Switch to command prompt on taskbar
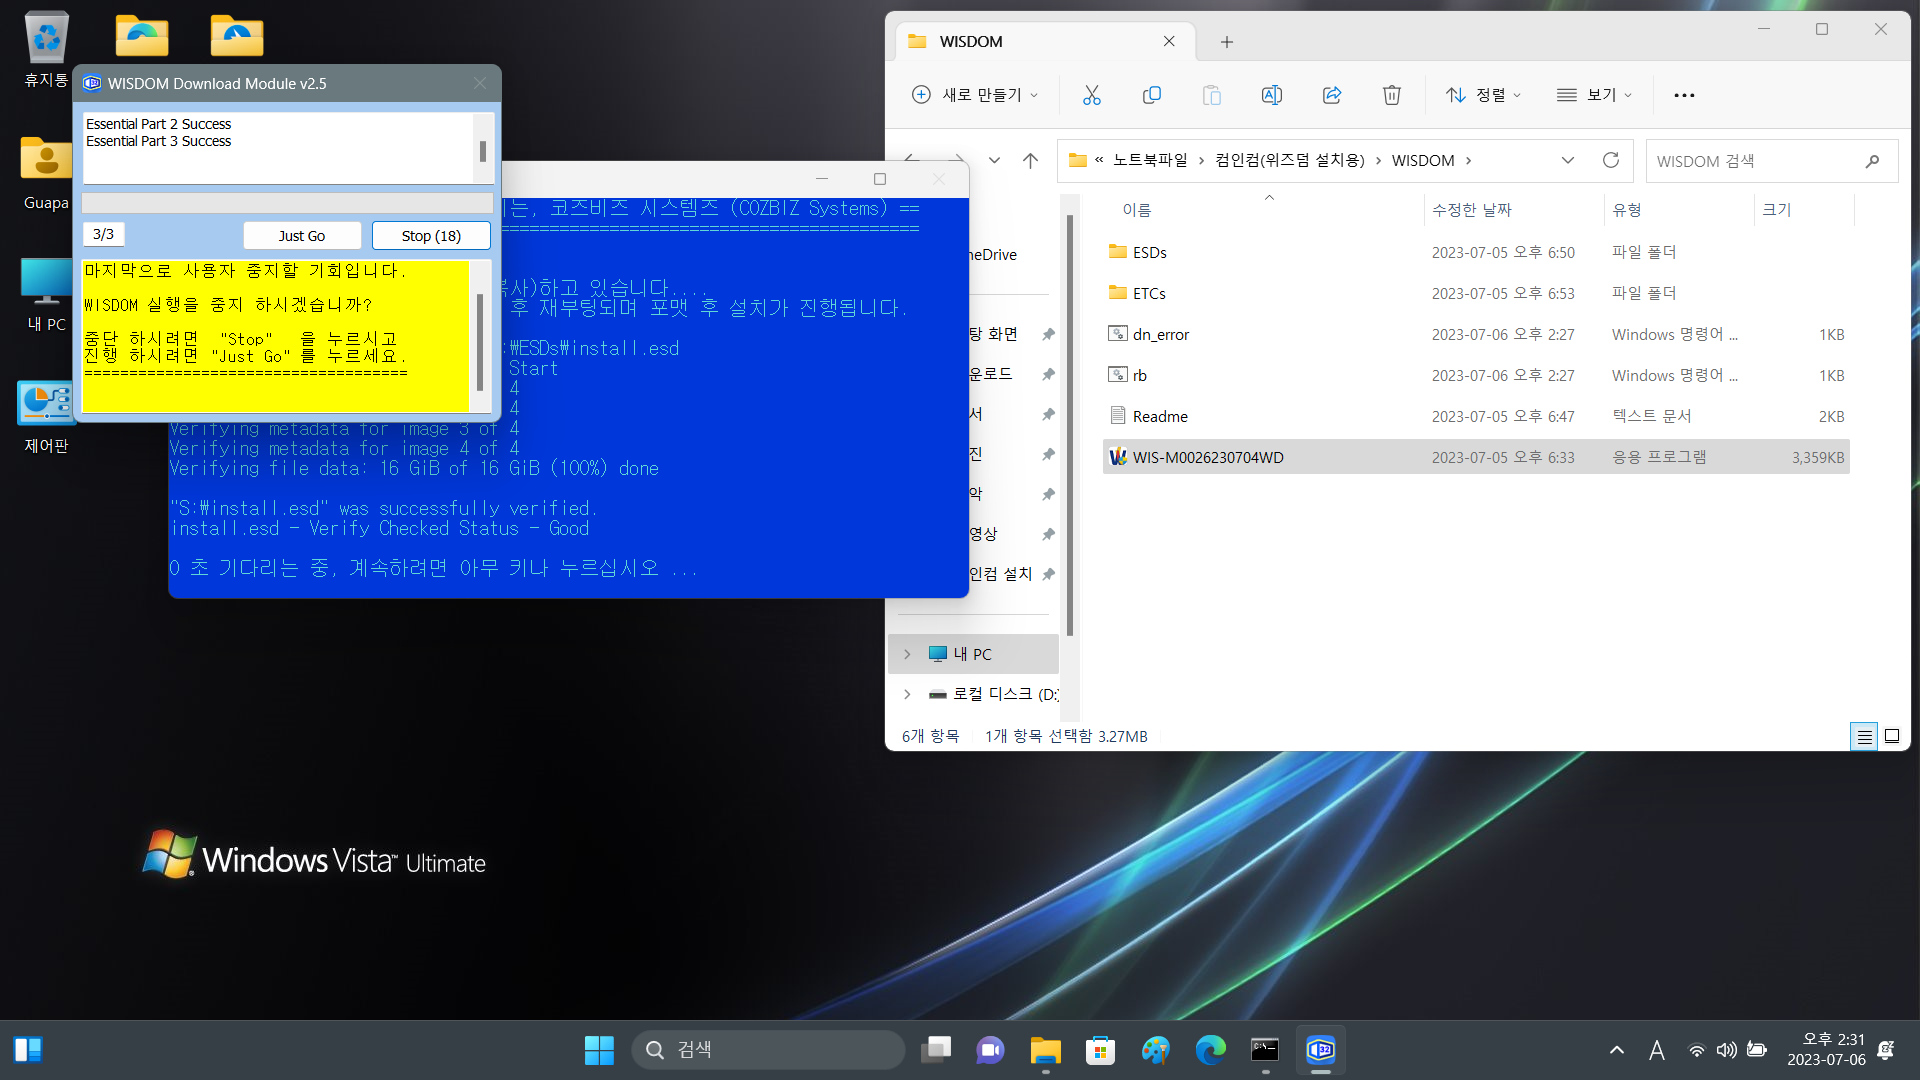Viewport: 1920px width, 1080px height. pos(1265,1049)
